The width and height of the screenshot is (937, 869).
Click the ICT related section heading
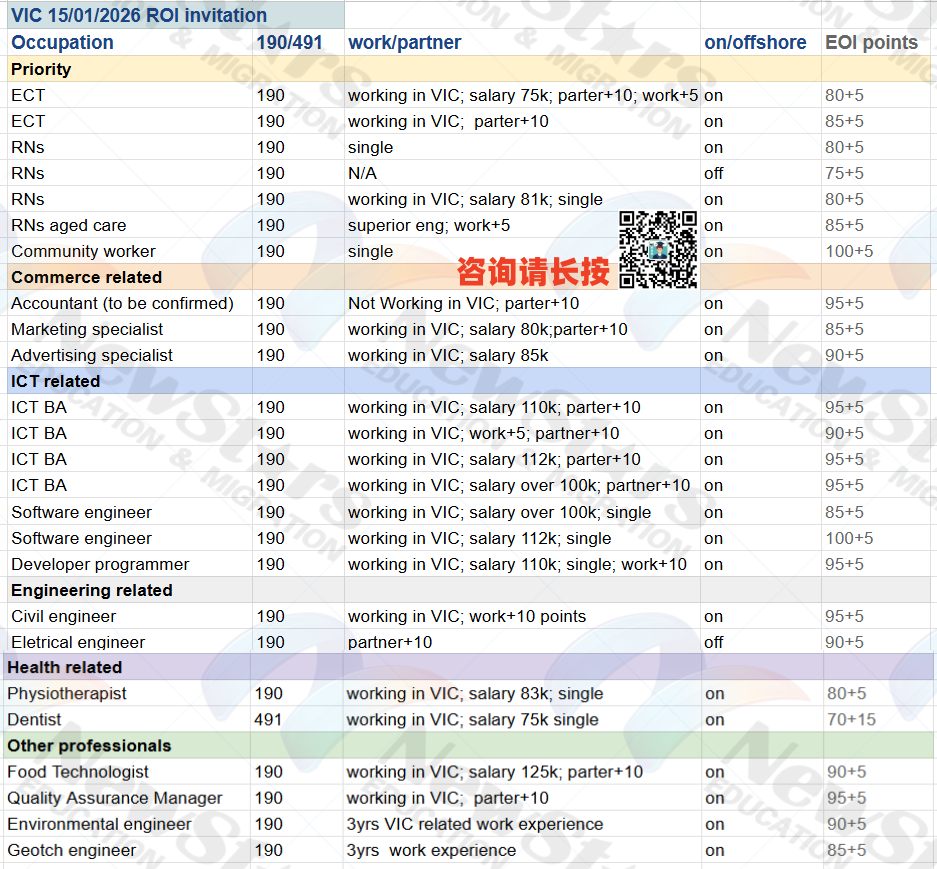pyautogui.click(x=56, y=381)
